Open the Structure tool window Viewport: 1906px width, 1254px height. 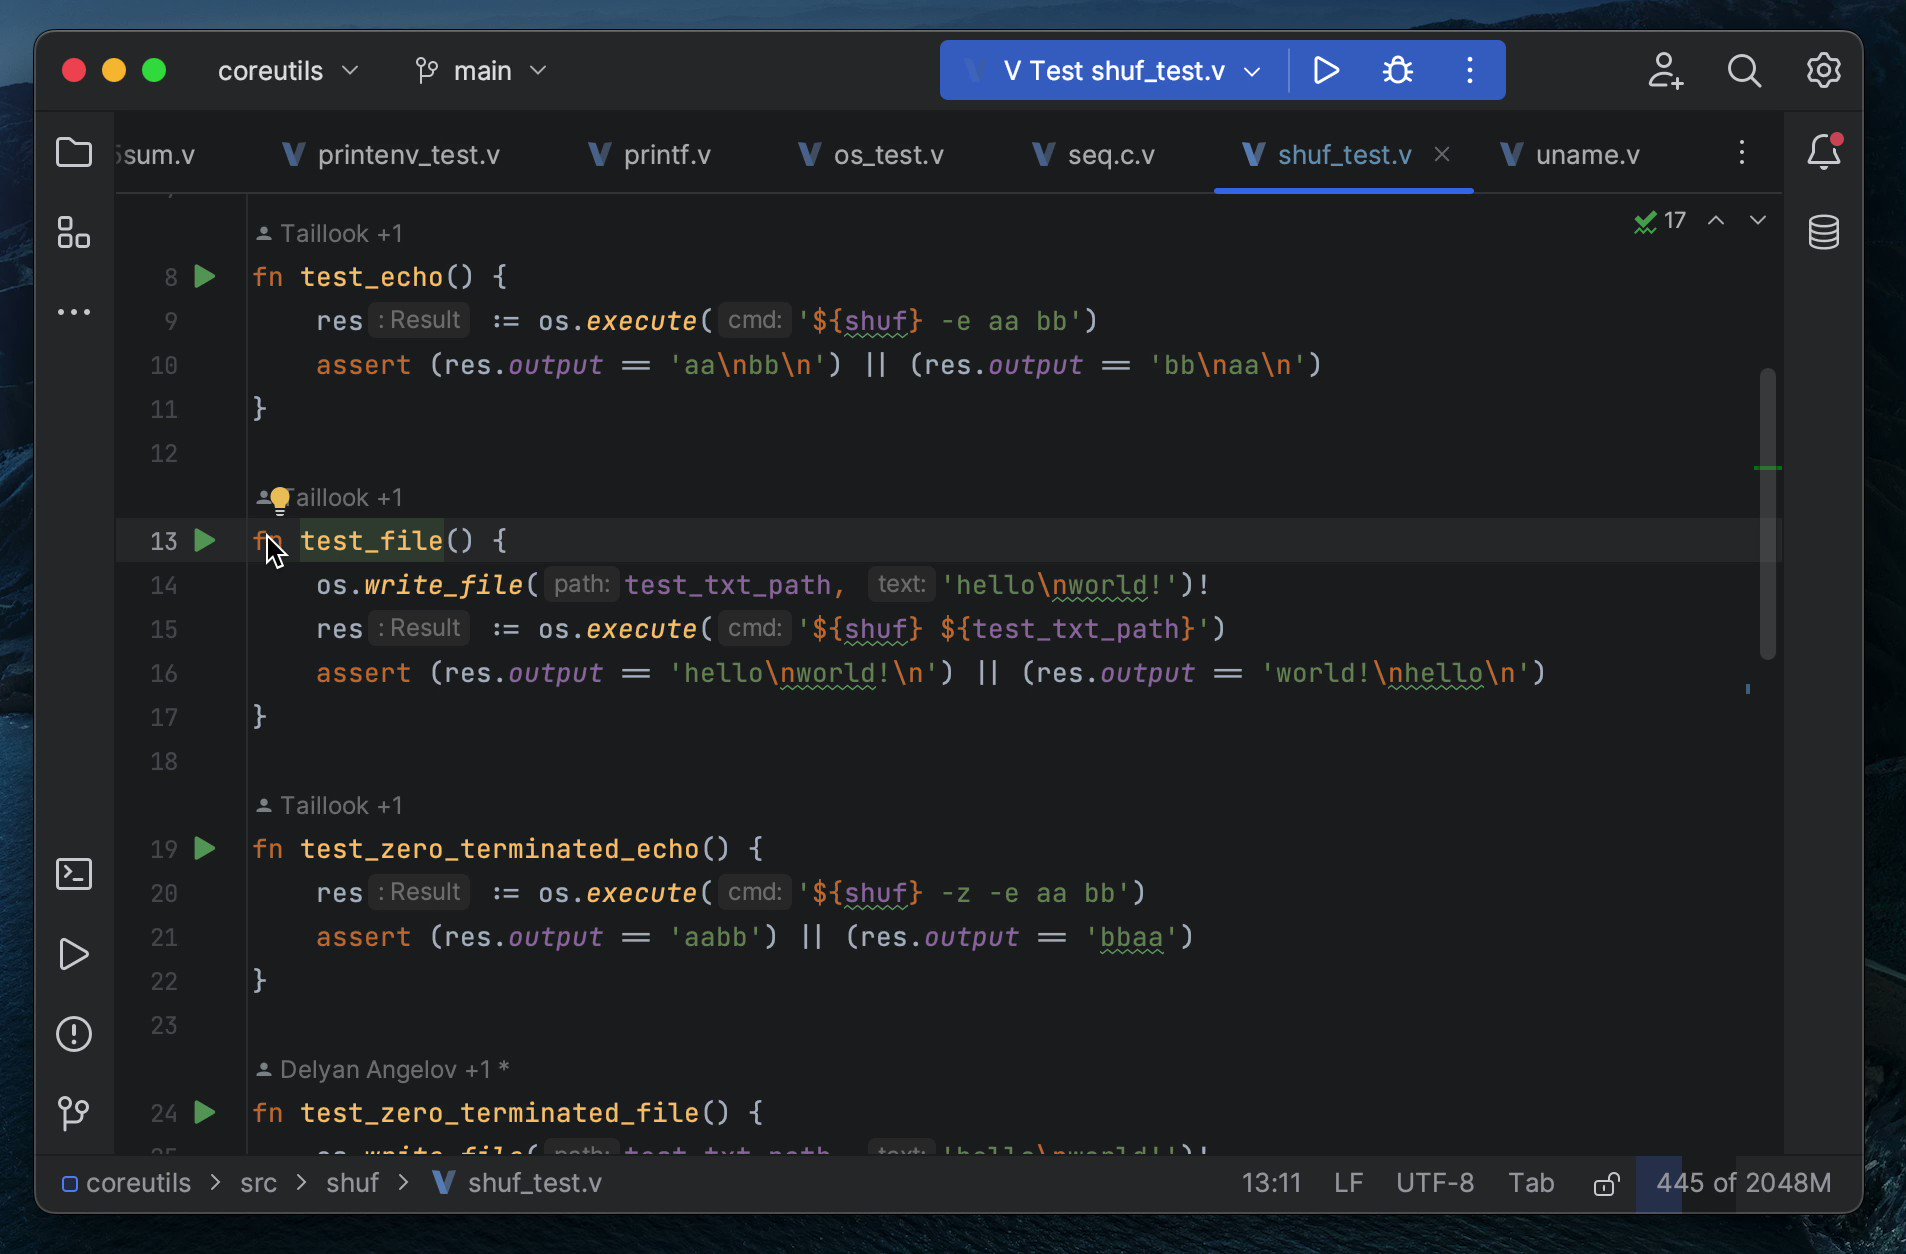[73, 232]
